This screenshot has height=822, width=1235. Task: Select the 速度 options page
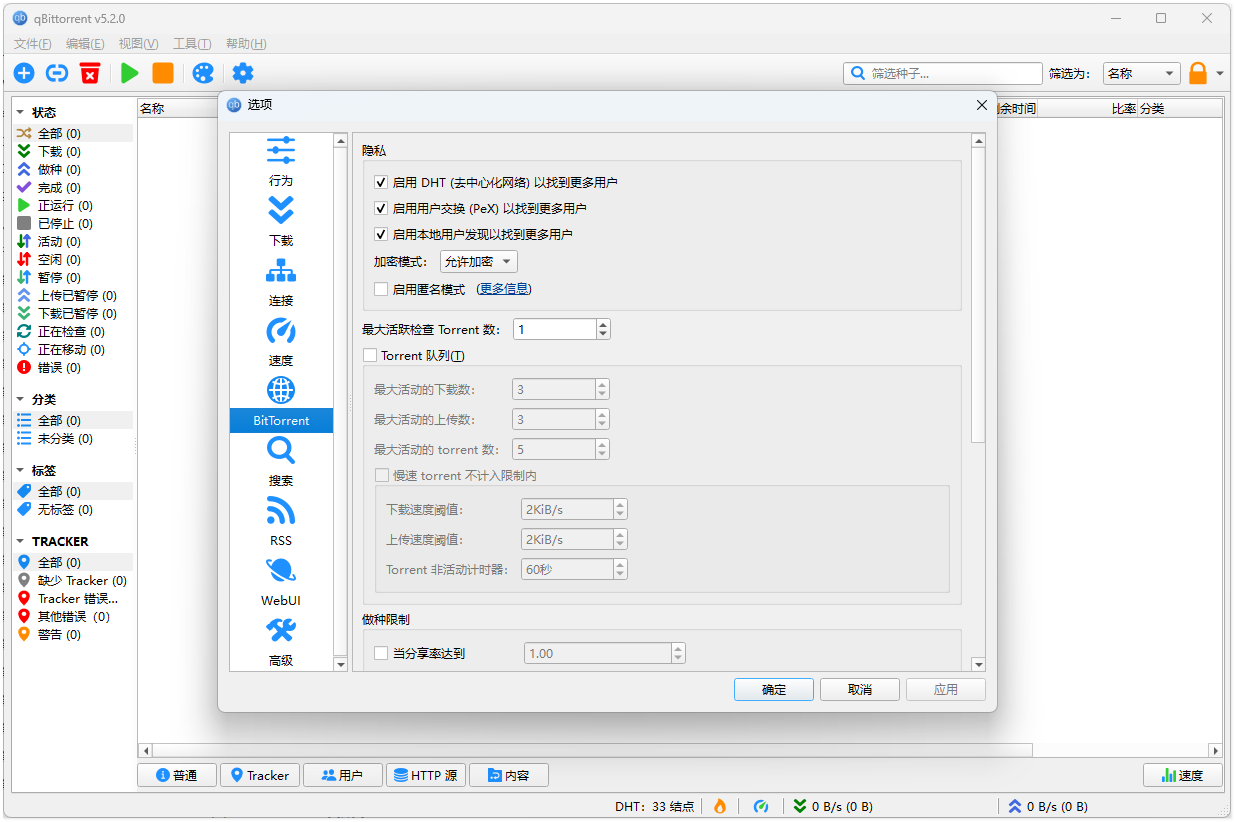click(281, 342)
